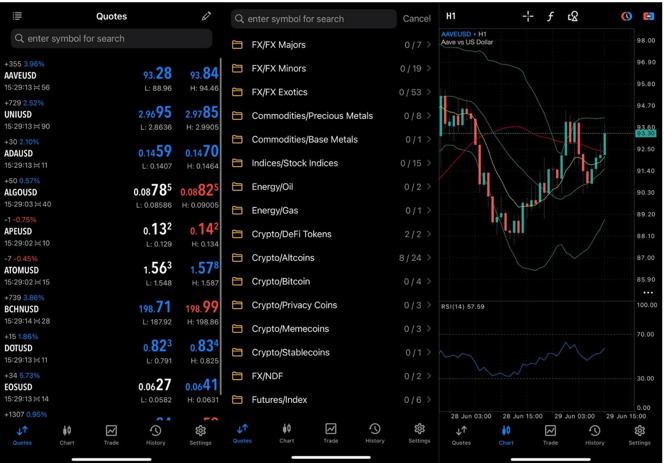
Task: Open Crypto/Memecoins folder icon
Action: click(237, 328)
